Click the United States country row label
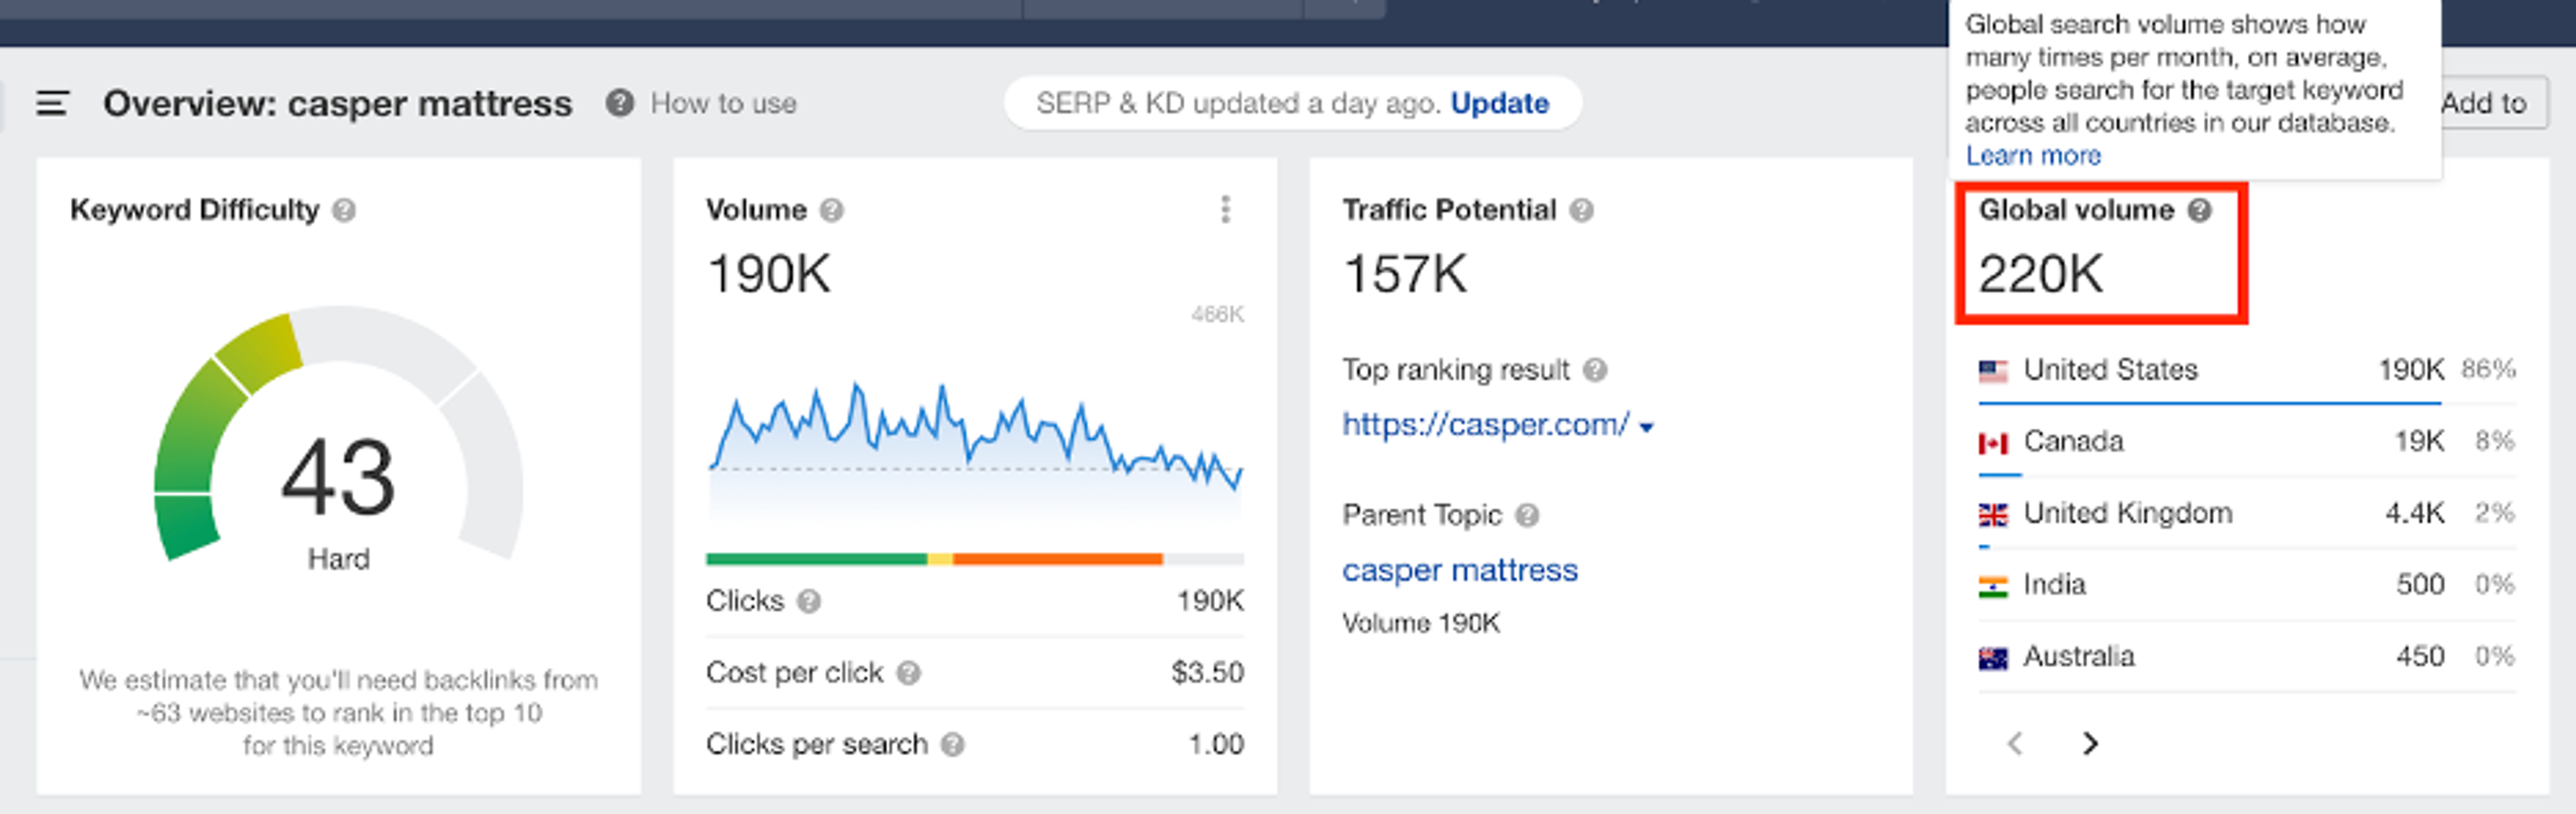This screenshot has width=2576, height=814. (x=2110, y=371)
